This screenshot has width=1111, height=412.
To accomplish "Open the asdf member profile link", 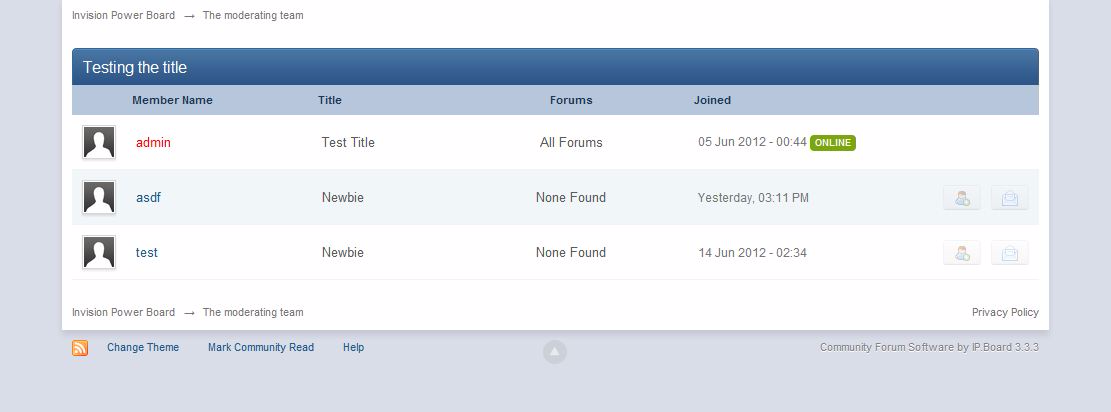I will (x=148, y=198).
